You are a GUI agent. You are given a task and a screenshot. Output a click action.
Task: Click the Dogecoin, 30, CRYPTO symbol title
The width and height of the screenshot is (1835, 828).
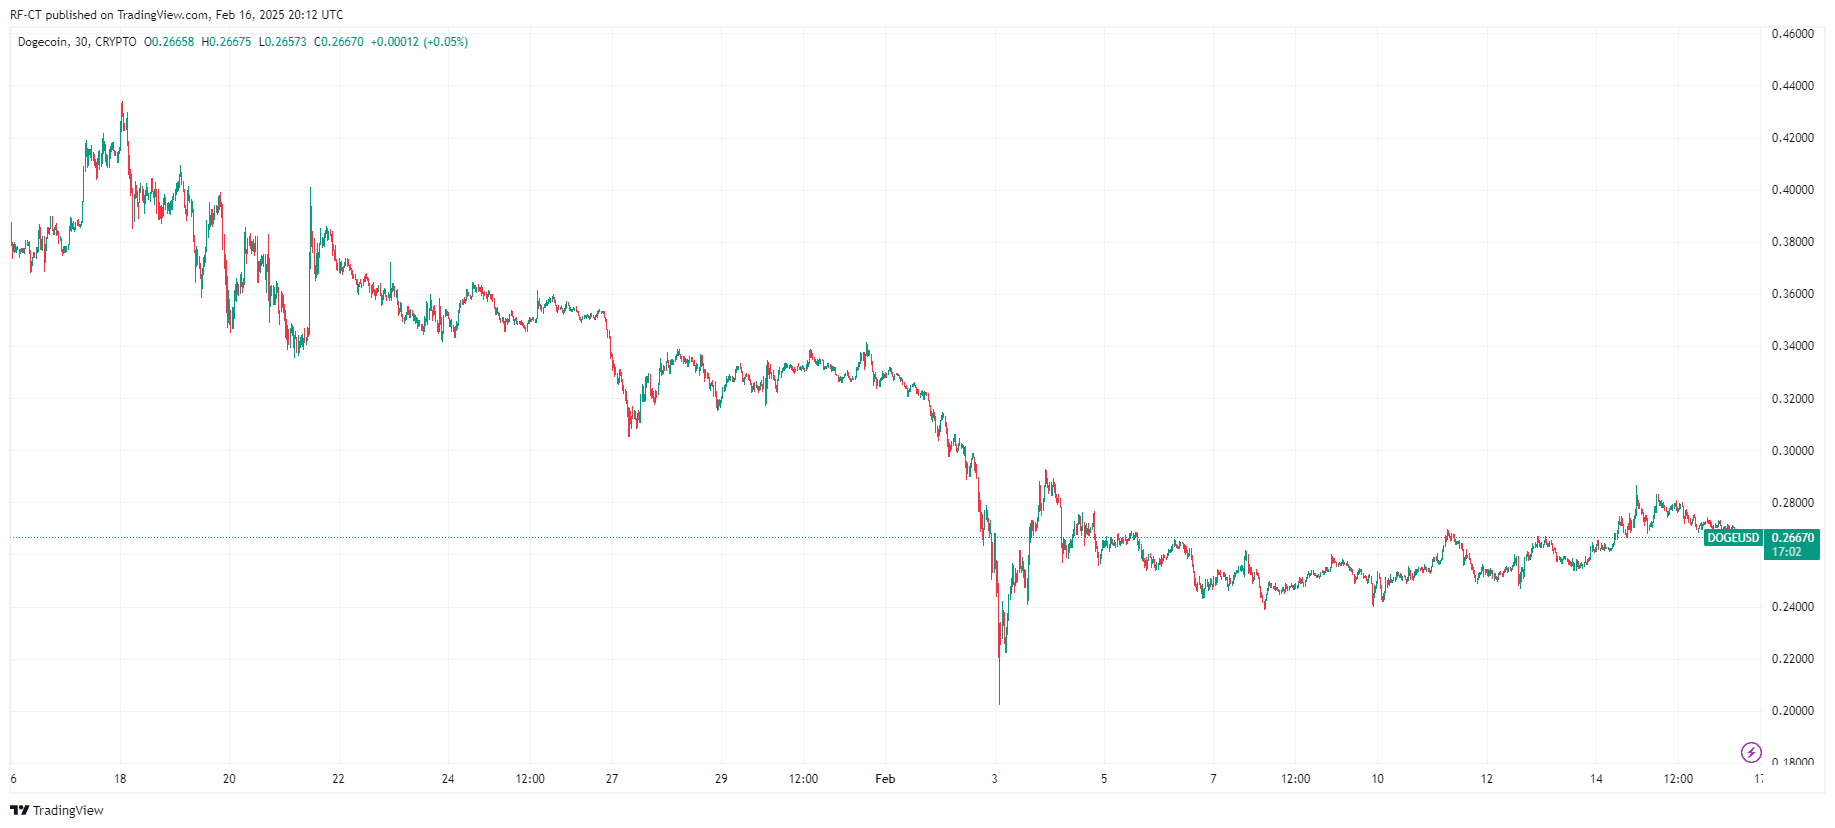click(x=77, y=42)
